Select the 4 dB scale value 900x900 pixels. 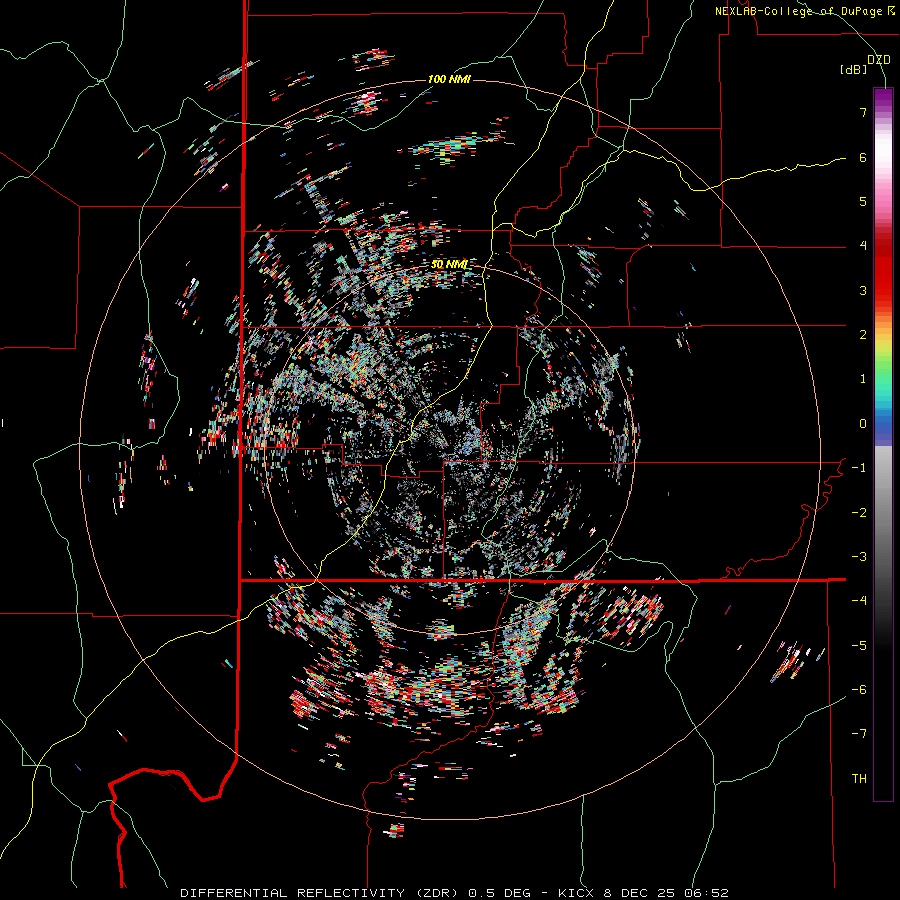click(x=863, y=246)
